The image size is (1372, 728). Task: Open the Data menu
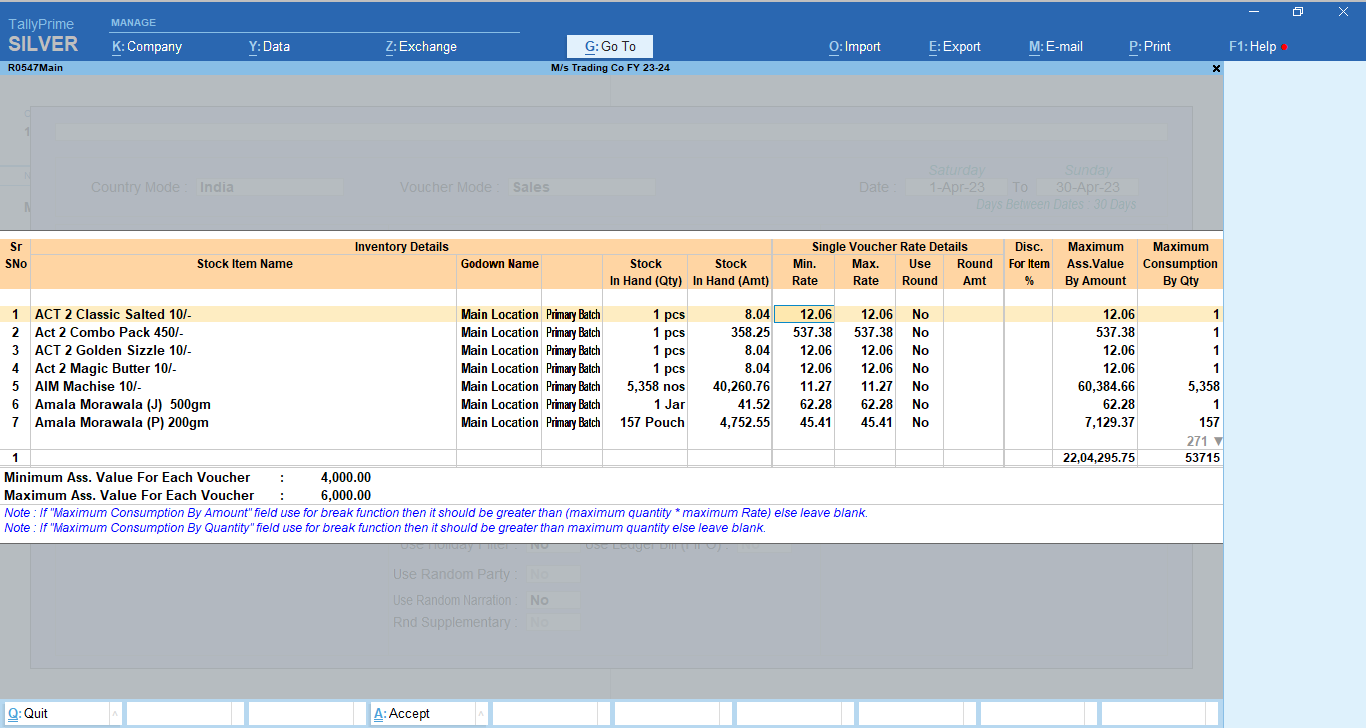[x=269, y=46]
